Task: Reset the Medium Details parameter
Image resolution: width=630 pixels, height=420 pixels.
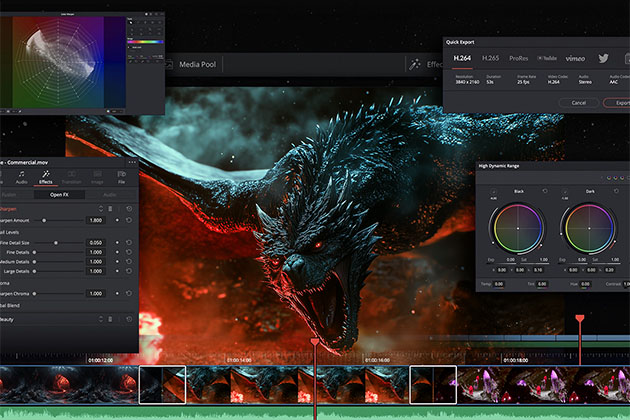Action: pos(129,262)
